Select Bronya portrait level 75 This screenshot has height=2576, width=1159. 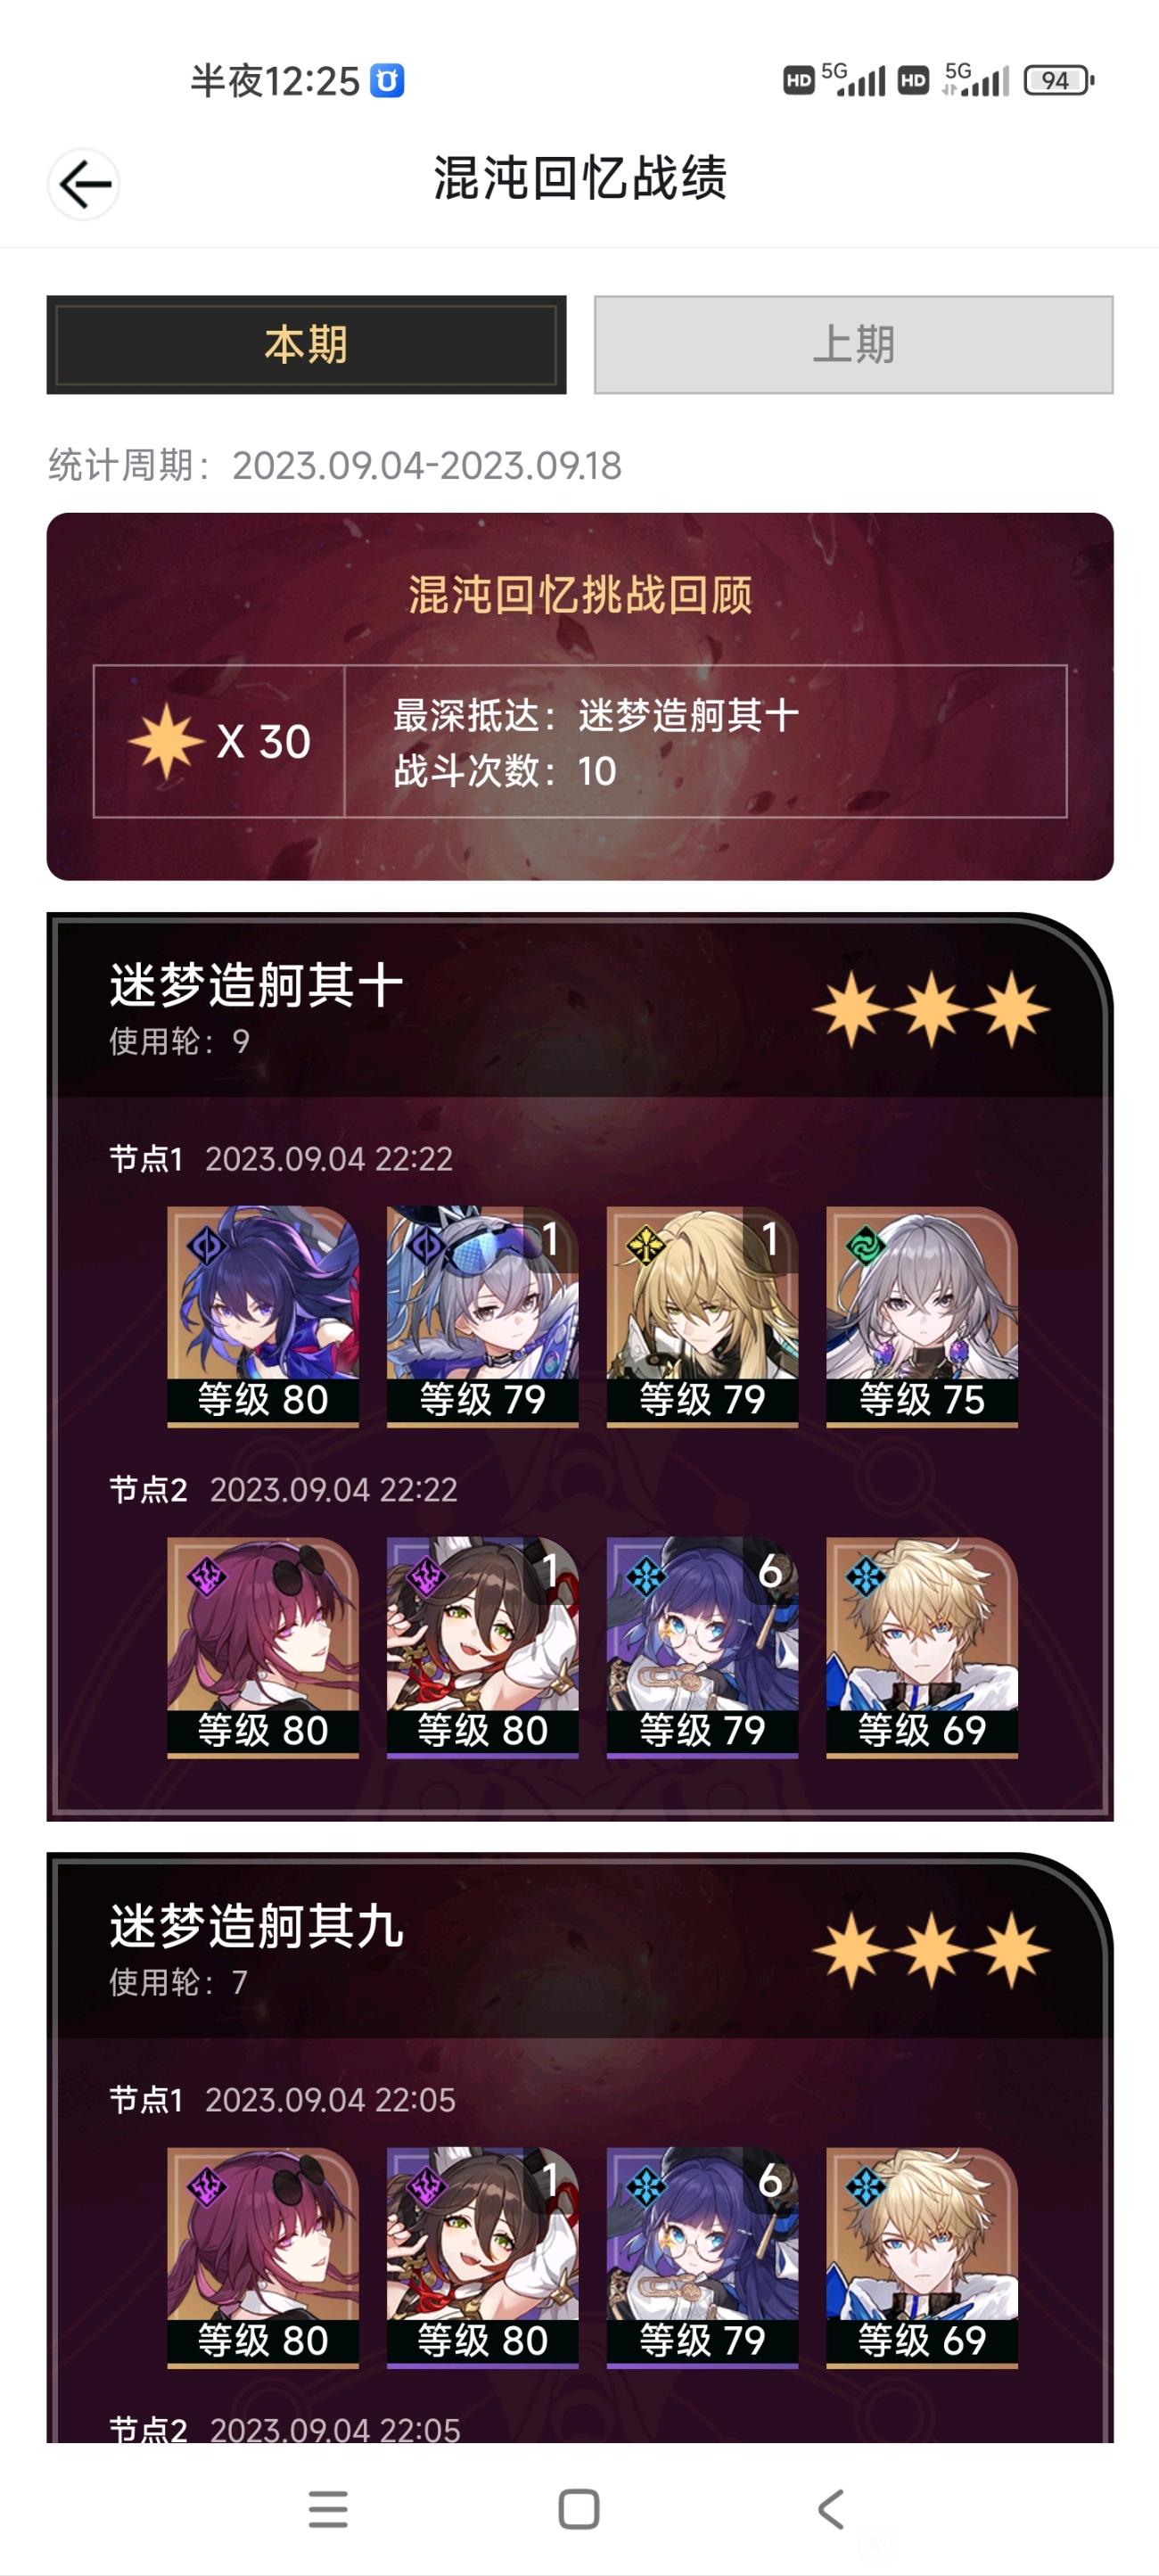coord(922,1316)
